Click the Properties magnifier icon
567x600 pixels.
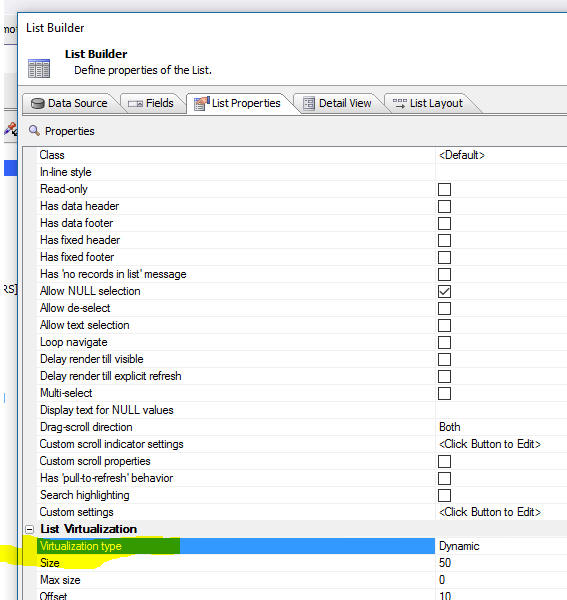pyautogui.click(x=34, y=130)
